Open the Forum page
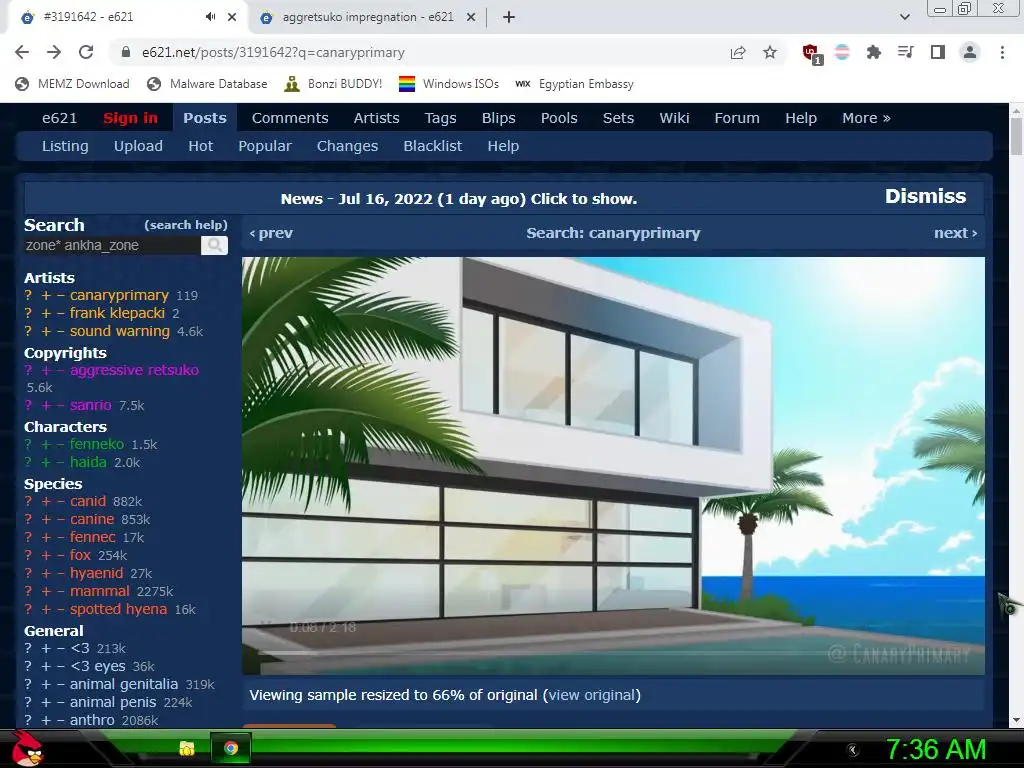The height and width of the screenshot is (768, 1024). point(737,118)
